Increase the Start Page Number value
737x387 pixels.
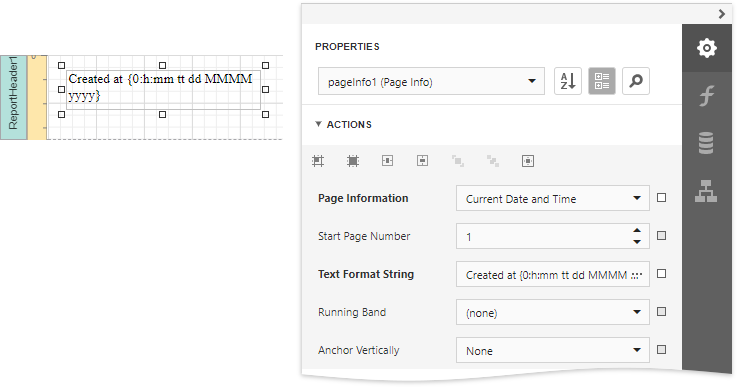click(x=637, y=230)
